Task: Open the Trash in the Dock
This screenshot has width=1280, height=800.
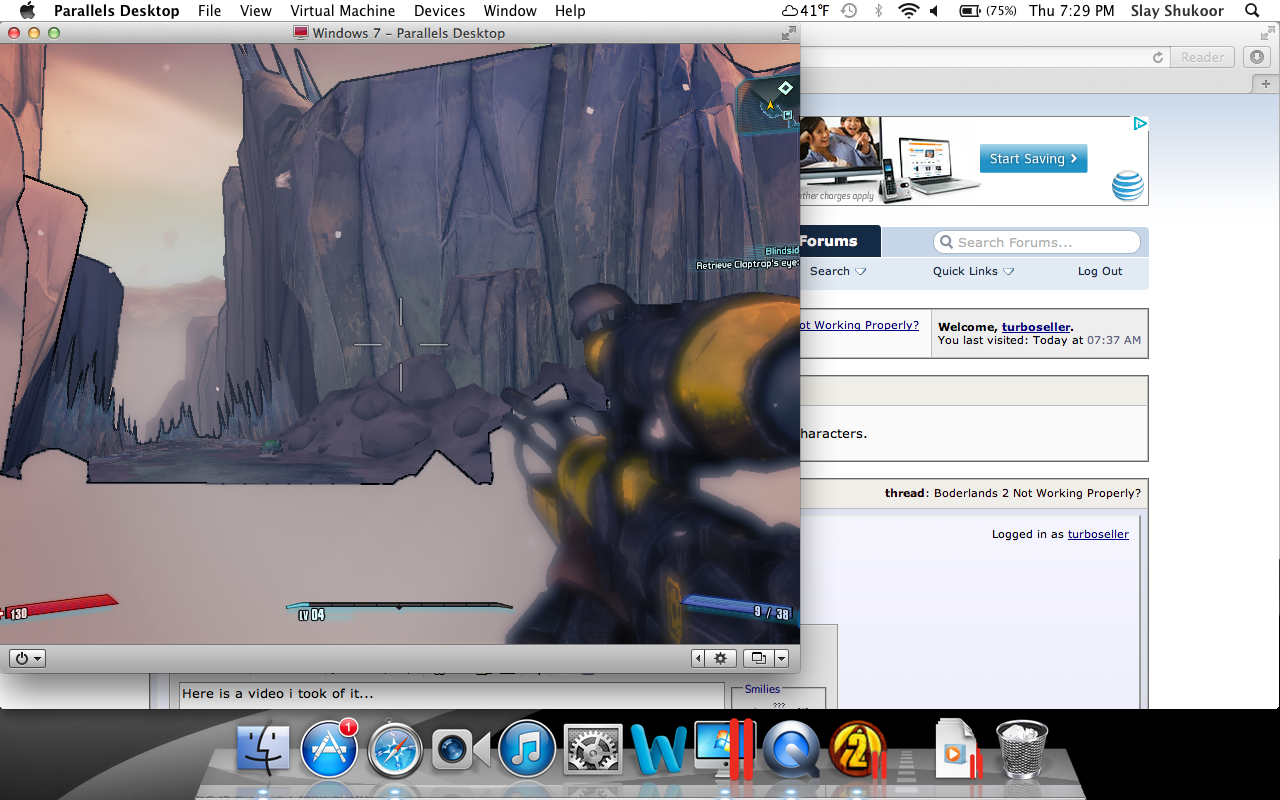Action: tap(1022, 750)
